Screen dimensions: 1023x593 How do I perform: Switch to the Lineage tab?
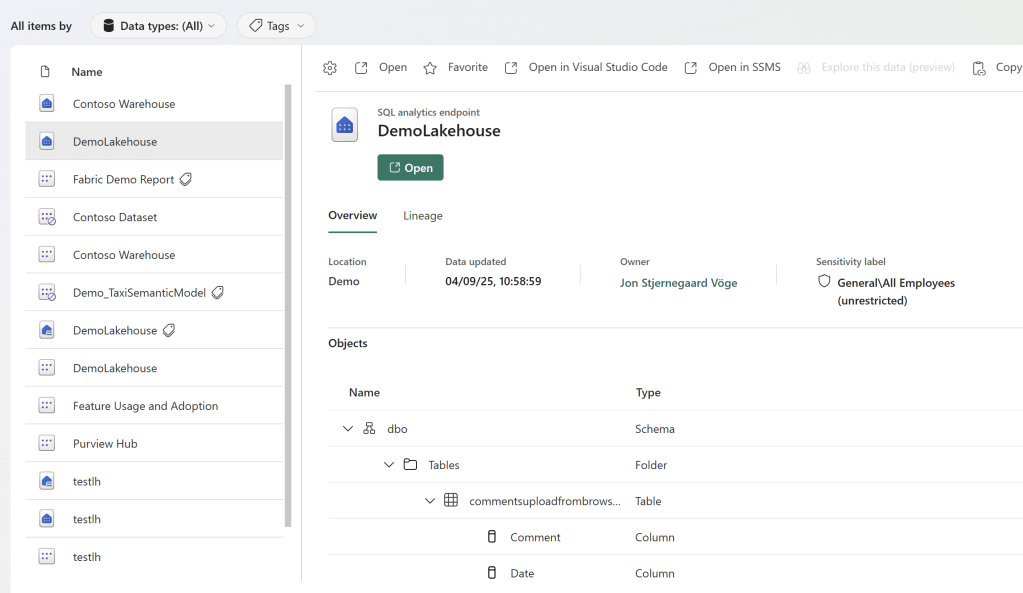coord(422,214)
